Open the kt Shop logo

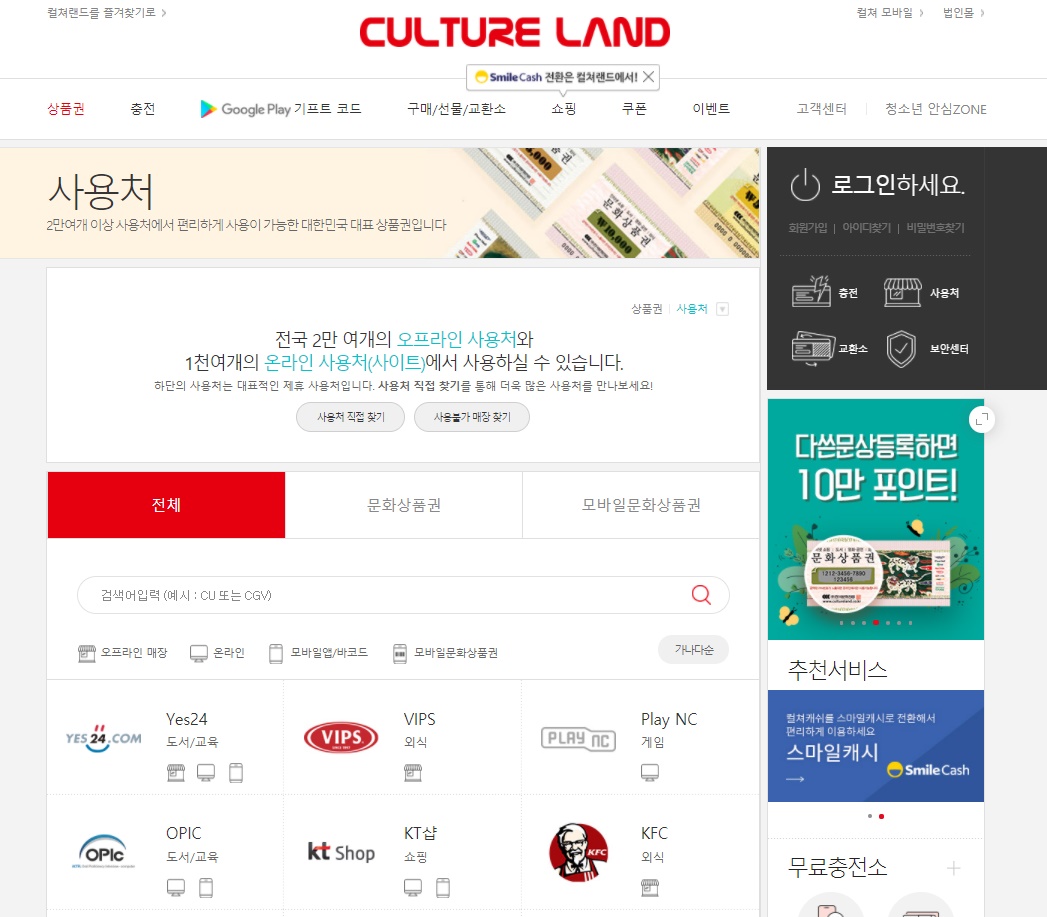coord(341,852)
